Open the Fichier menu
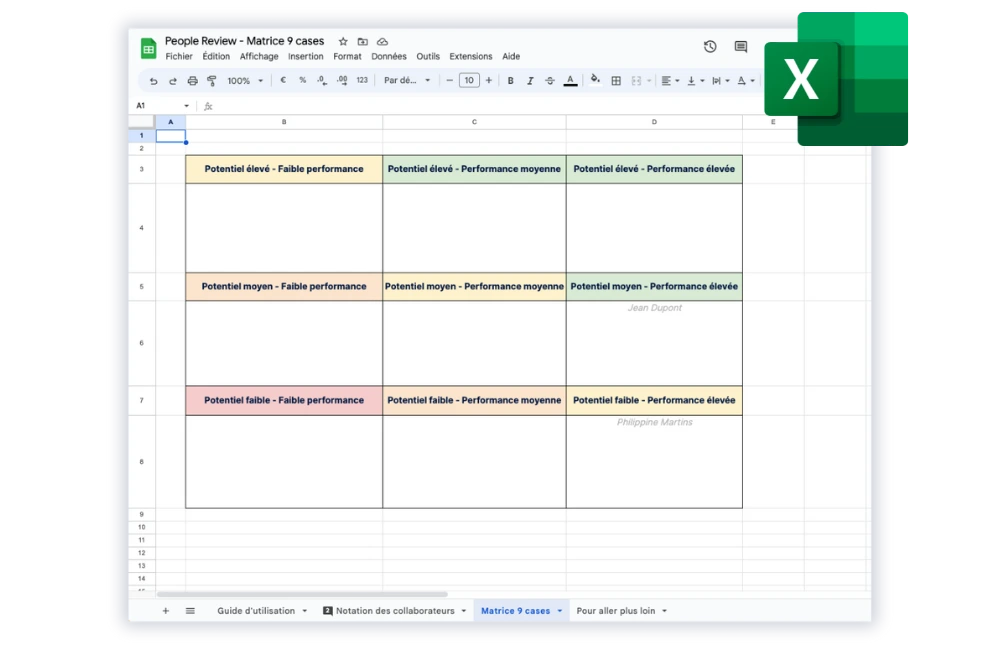 (x=179, y=56)
